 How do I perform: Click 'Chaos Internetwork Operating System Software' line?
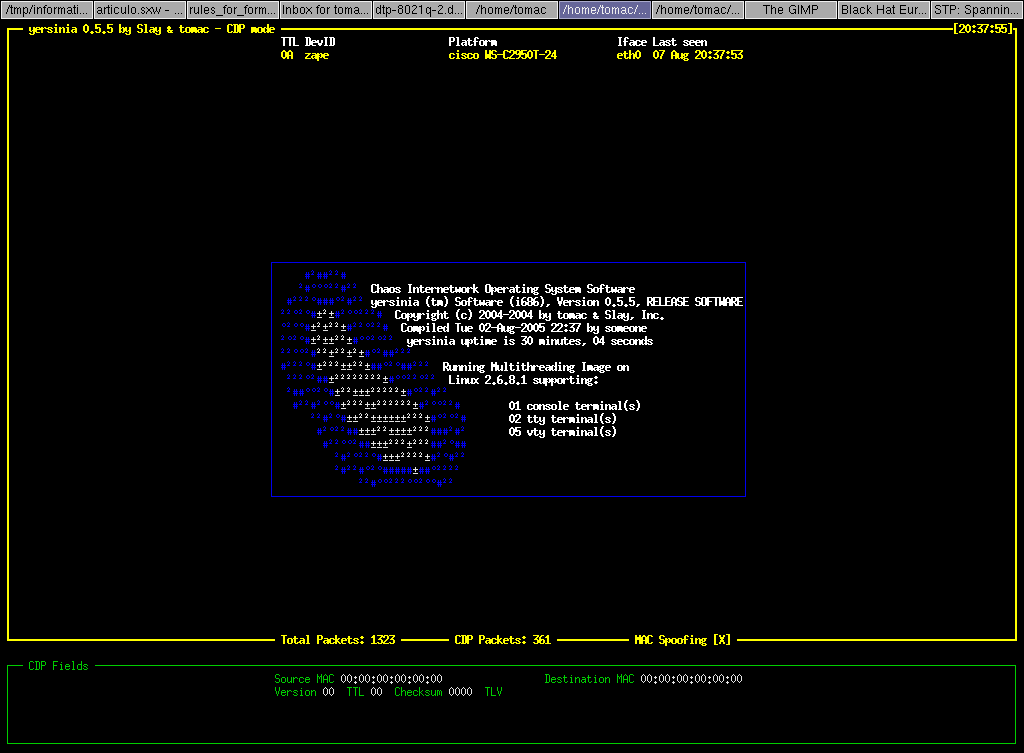coord(502,289)
